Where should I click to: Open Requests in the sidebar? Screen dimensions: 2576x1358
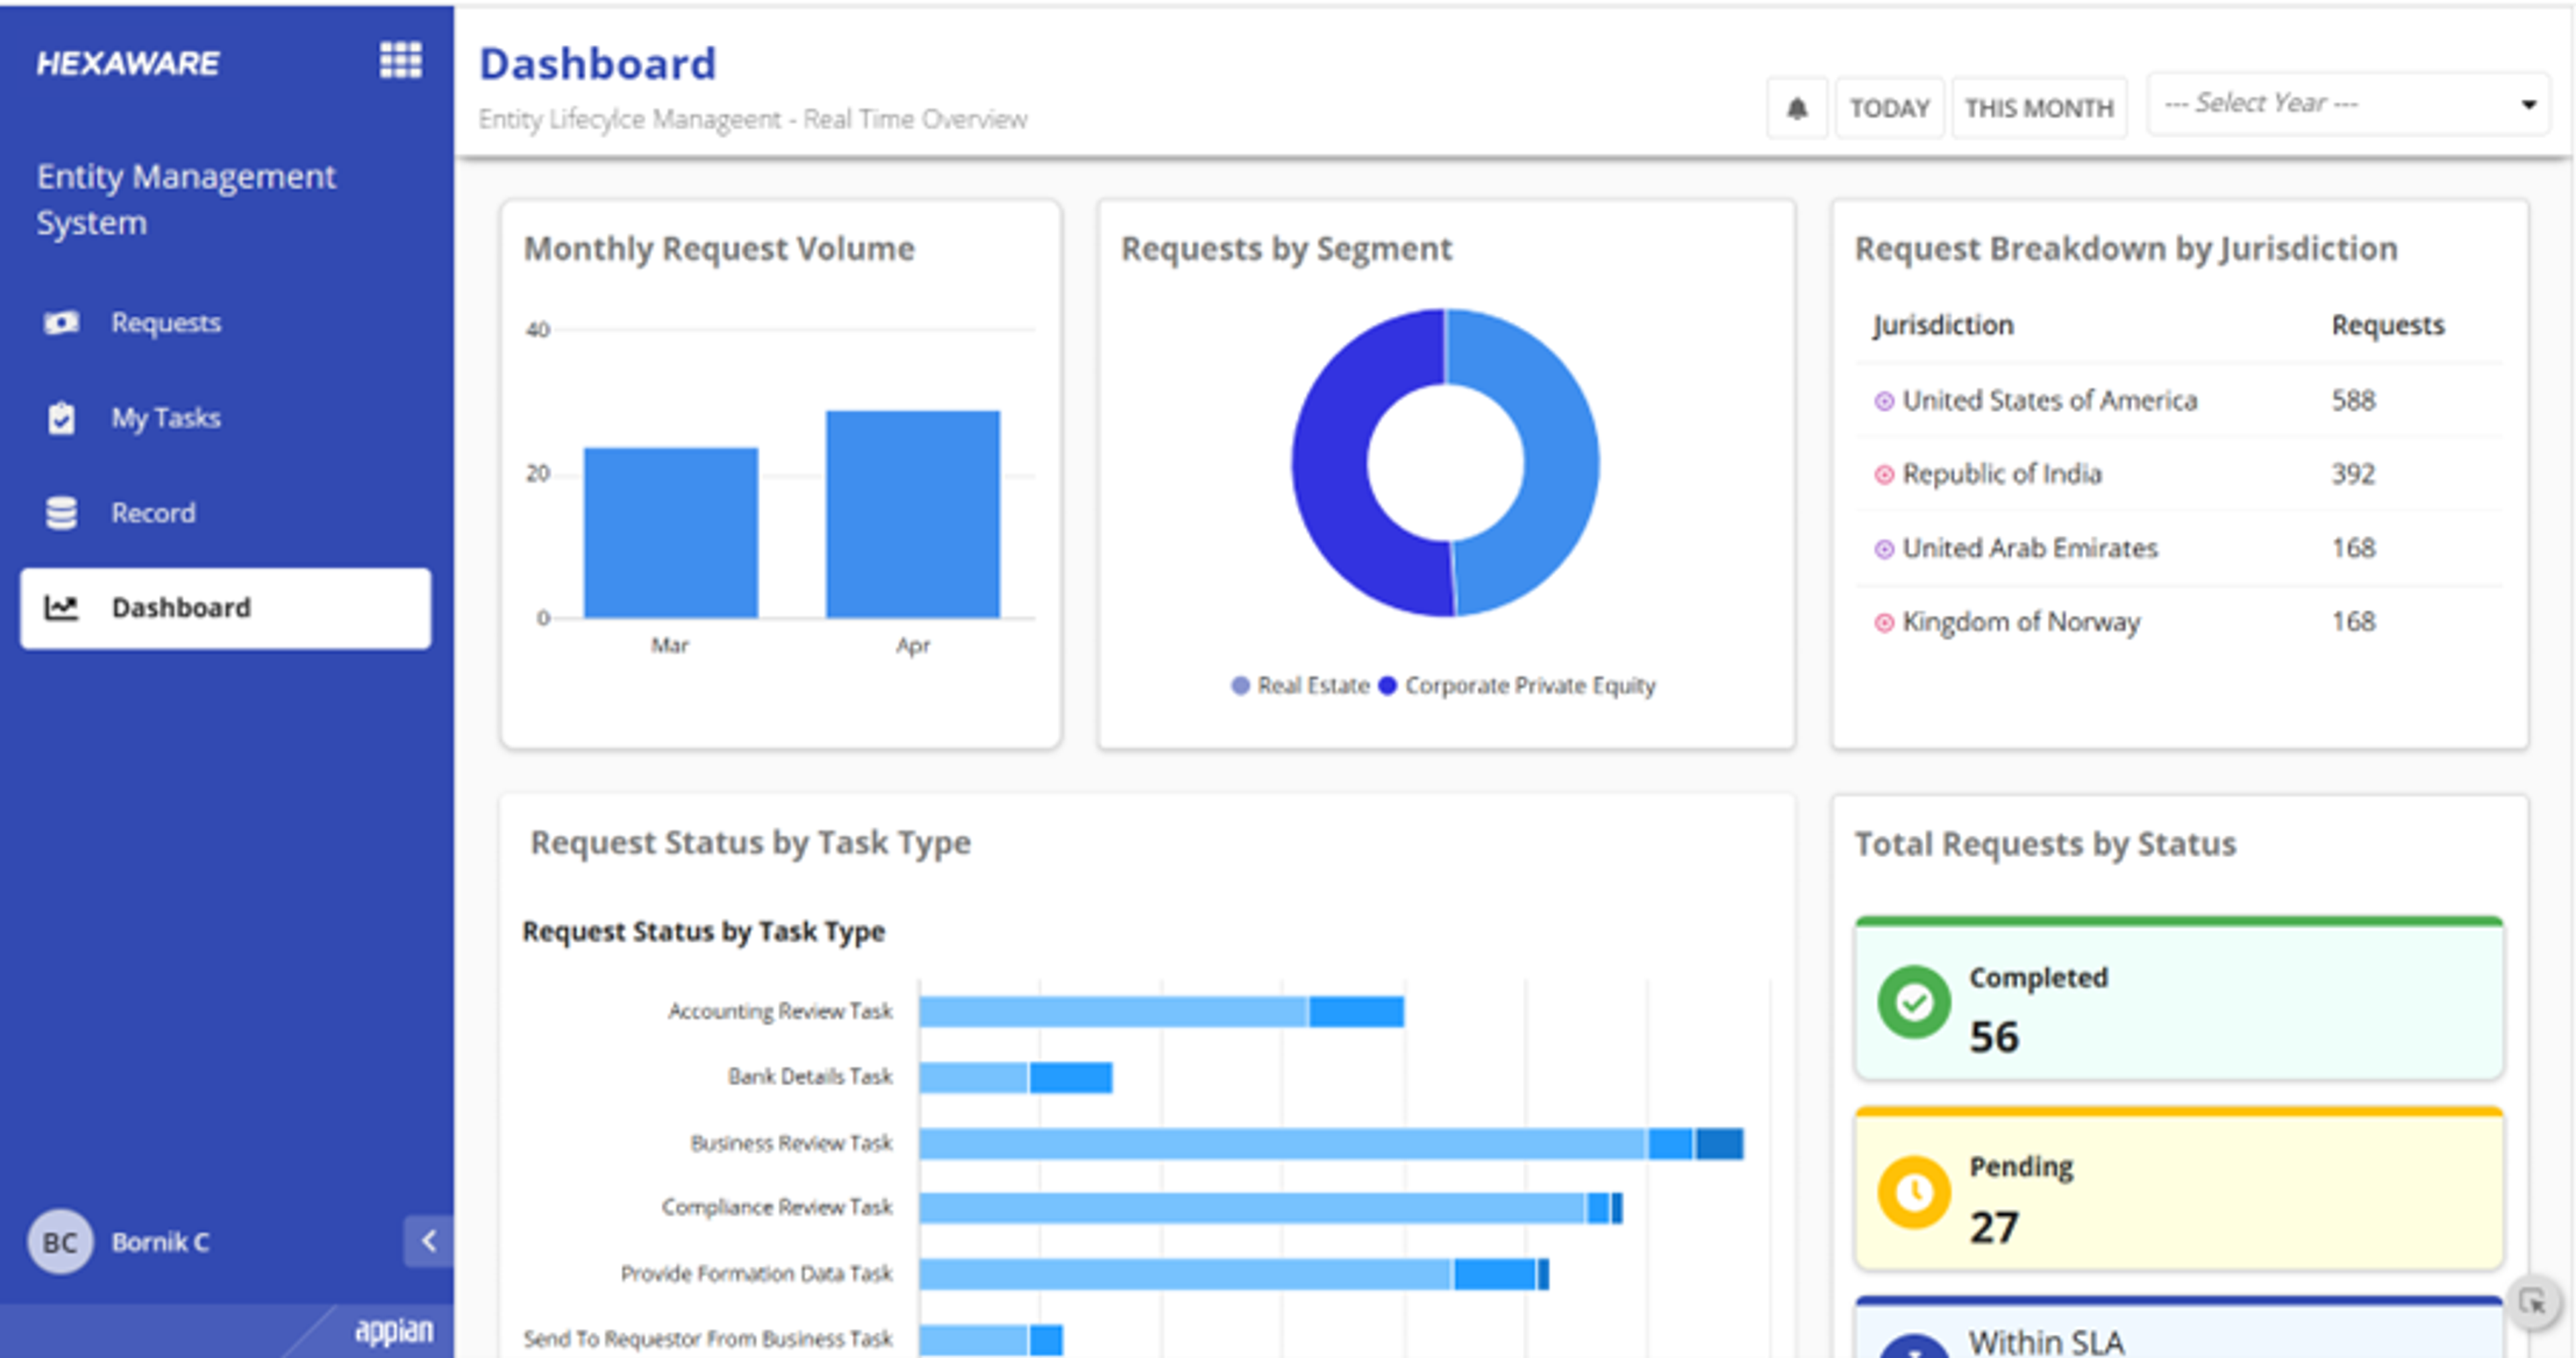pyautogui.click(x=226, y=323)
